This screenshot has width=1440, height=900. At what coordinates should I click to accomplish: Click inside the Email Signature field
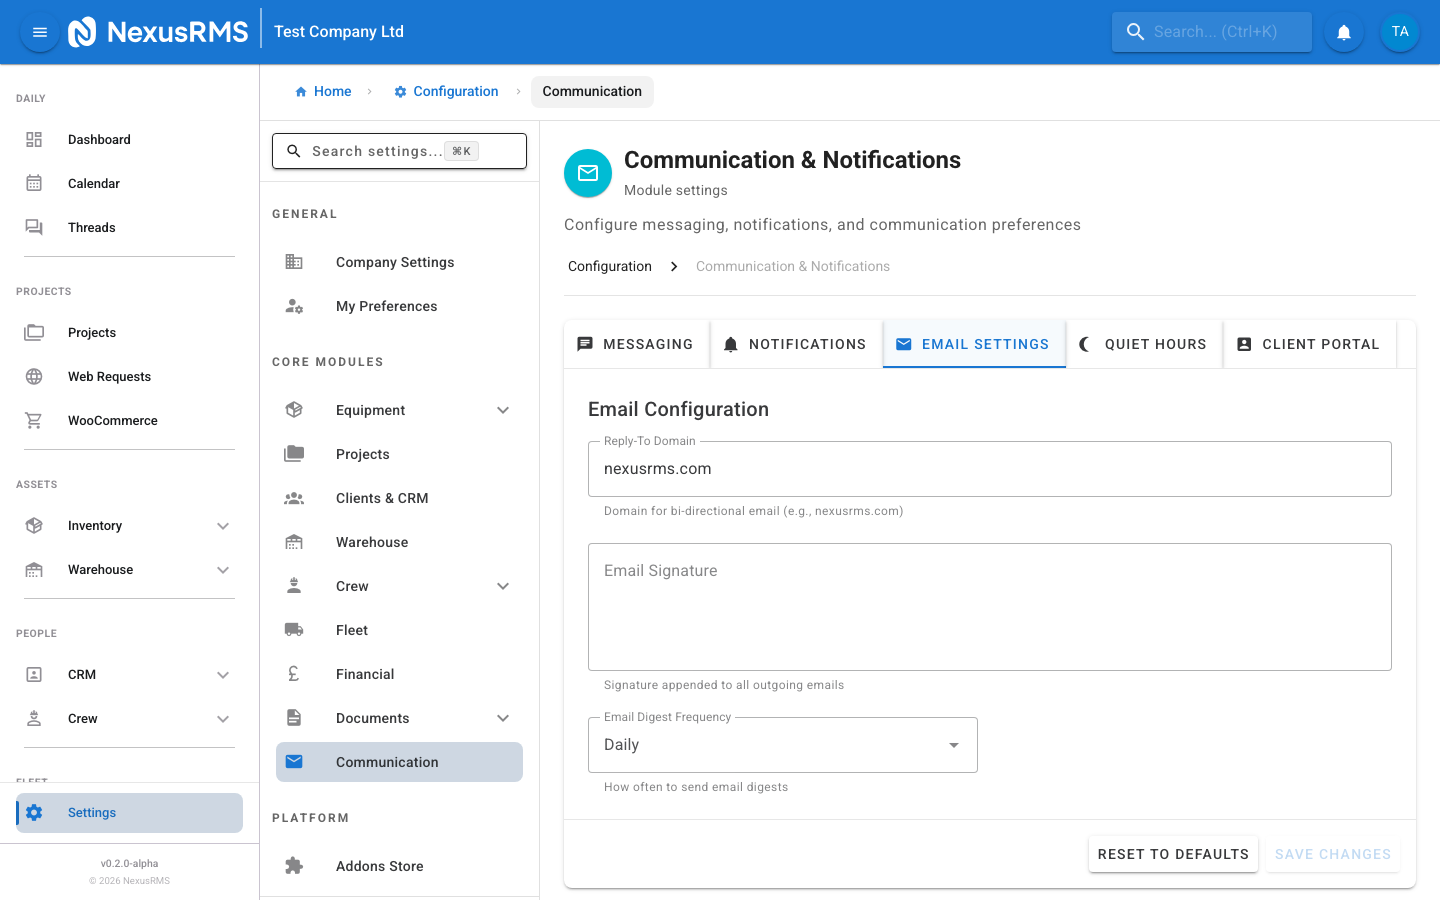pos(990,606)
